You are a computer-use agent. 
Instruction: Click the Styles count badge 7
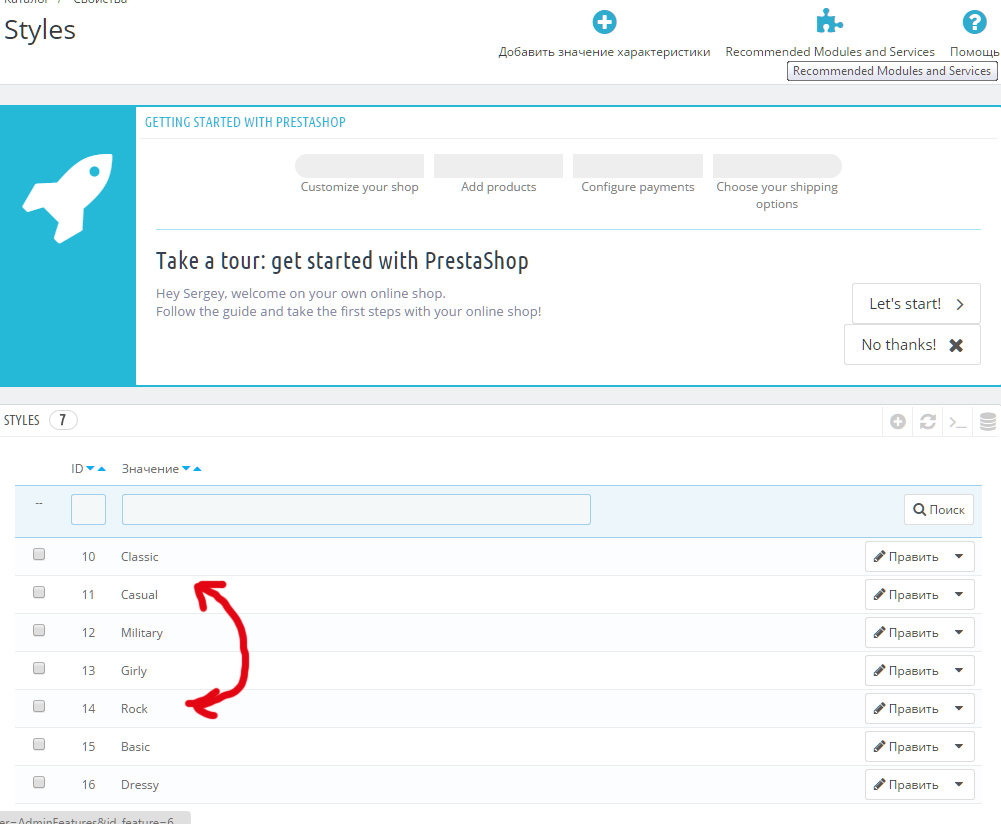pos(63,420)
